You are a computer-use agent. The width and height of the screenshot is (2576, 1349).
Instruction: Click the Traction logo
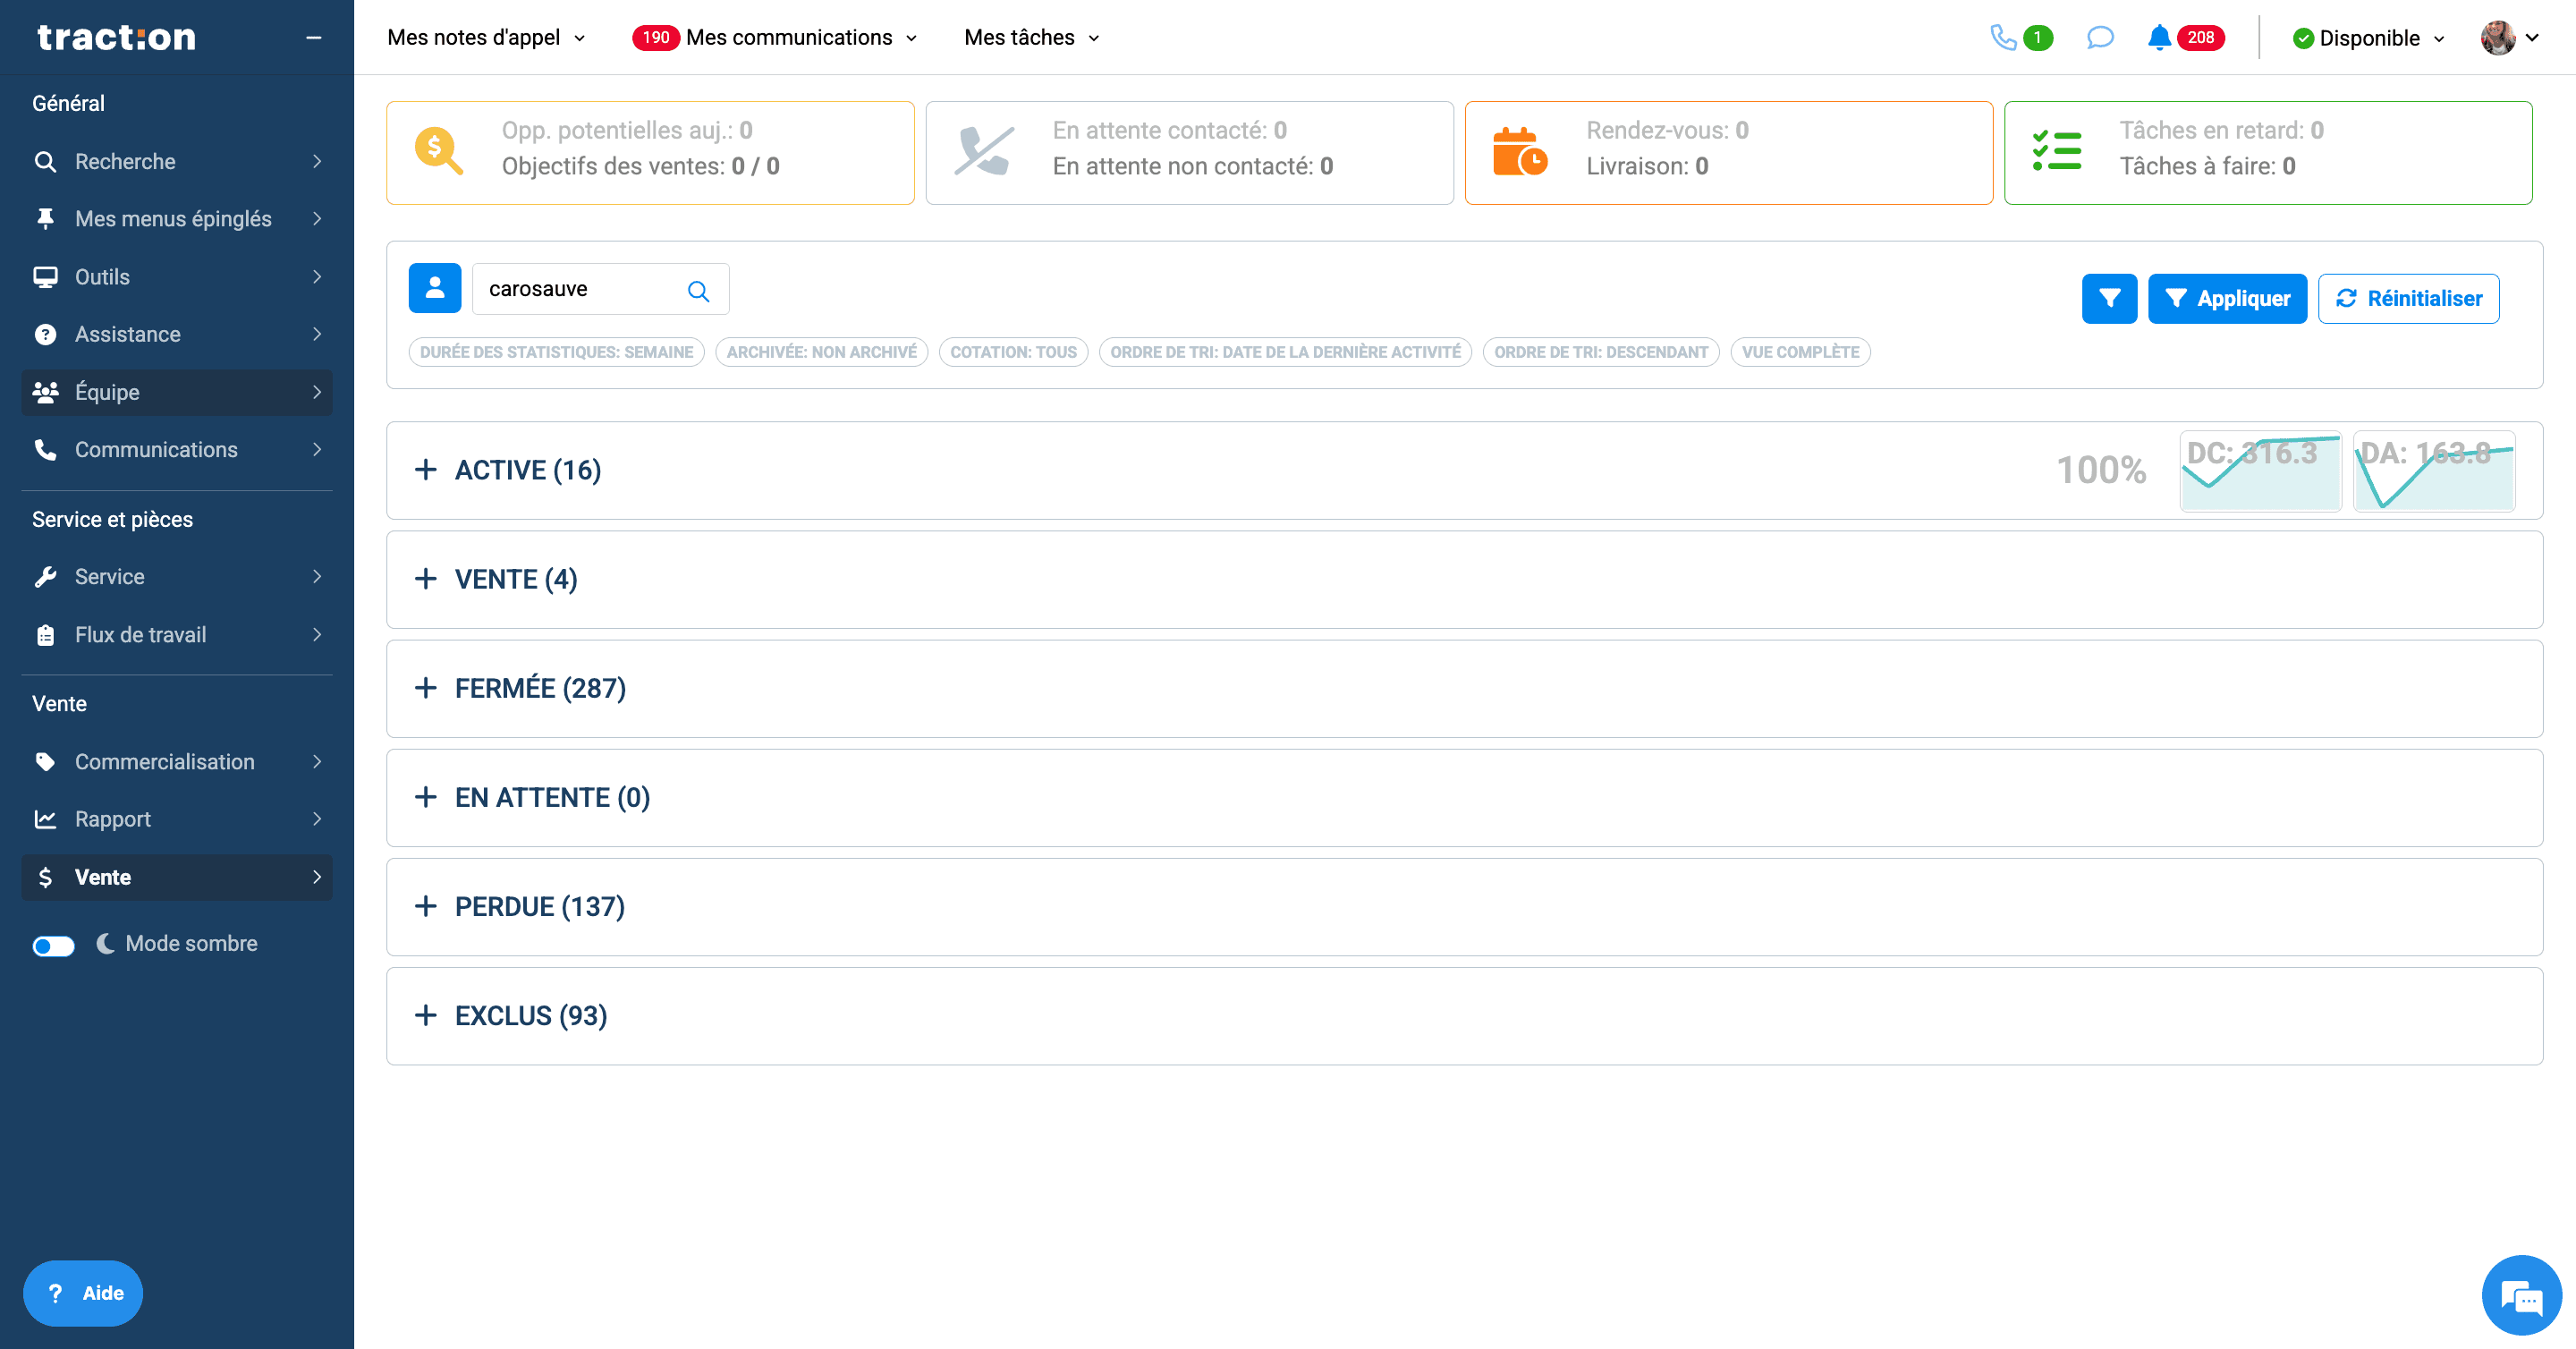117,38
